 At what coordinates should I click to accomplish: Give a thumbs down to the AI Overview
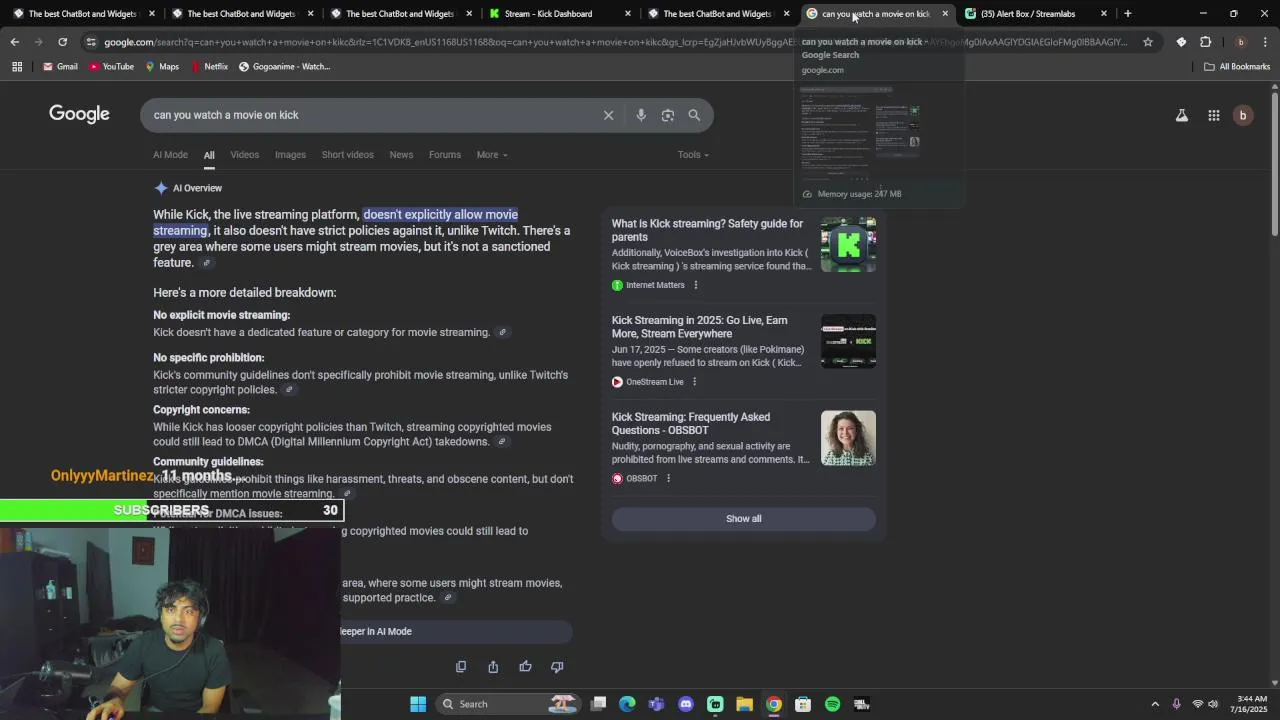click(557, 667)
